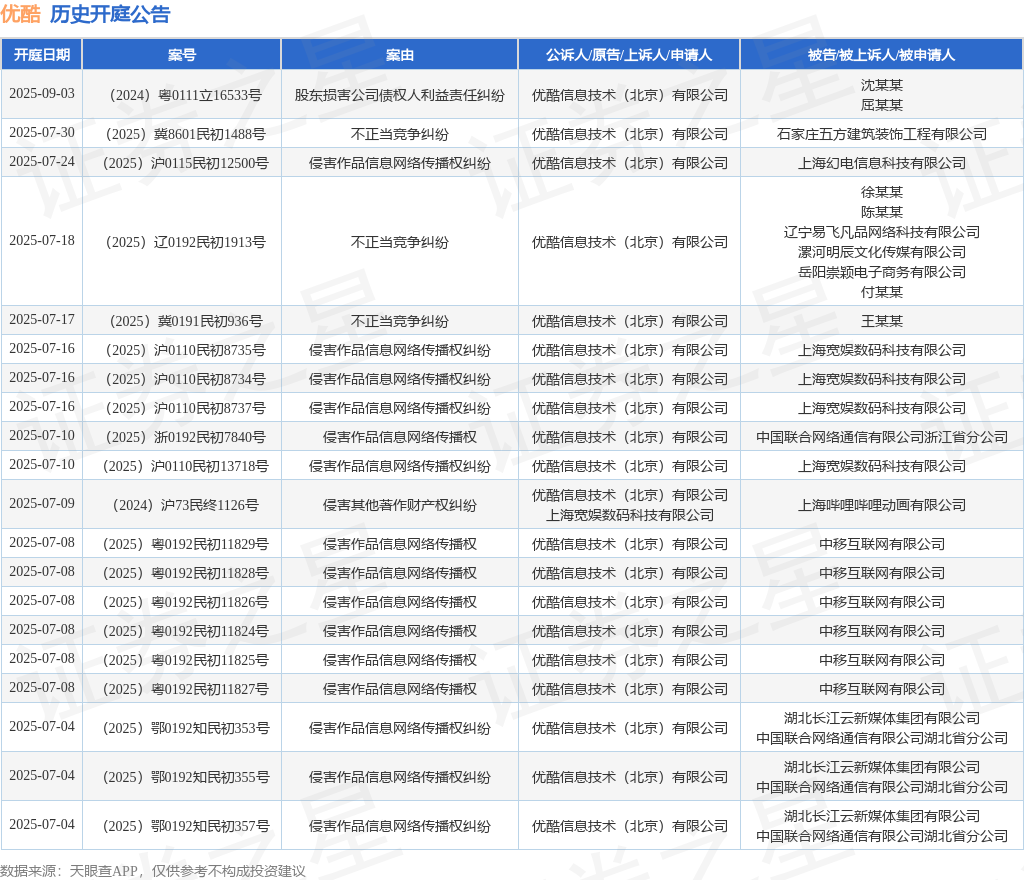Click defendant 付某某
1024x880 pixels.
coord(882,292)
